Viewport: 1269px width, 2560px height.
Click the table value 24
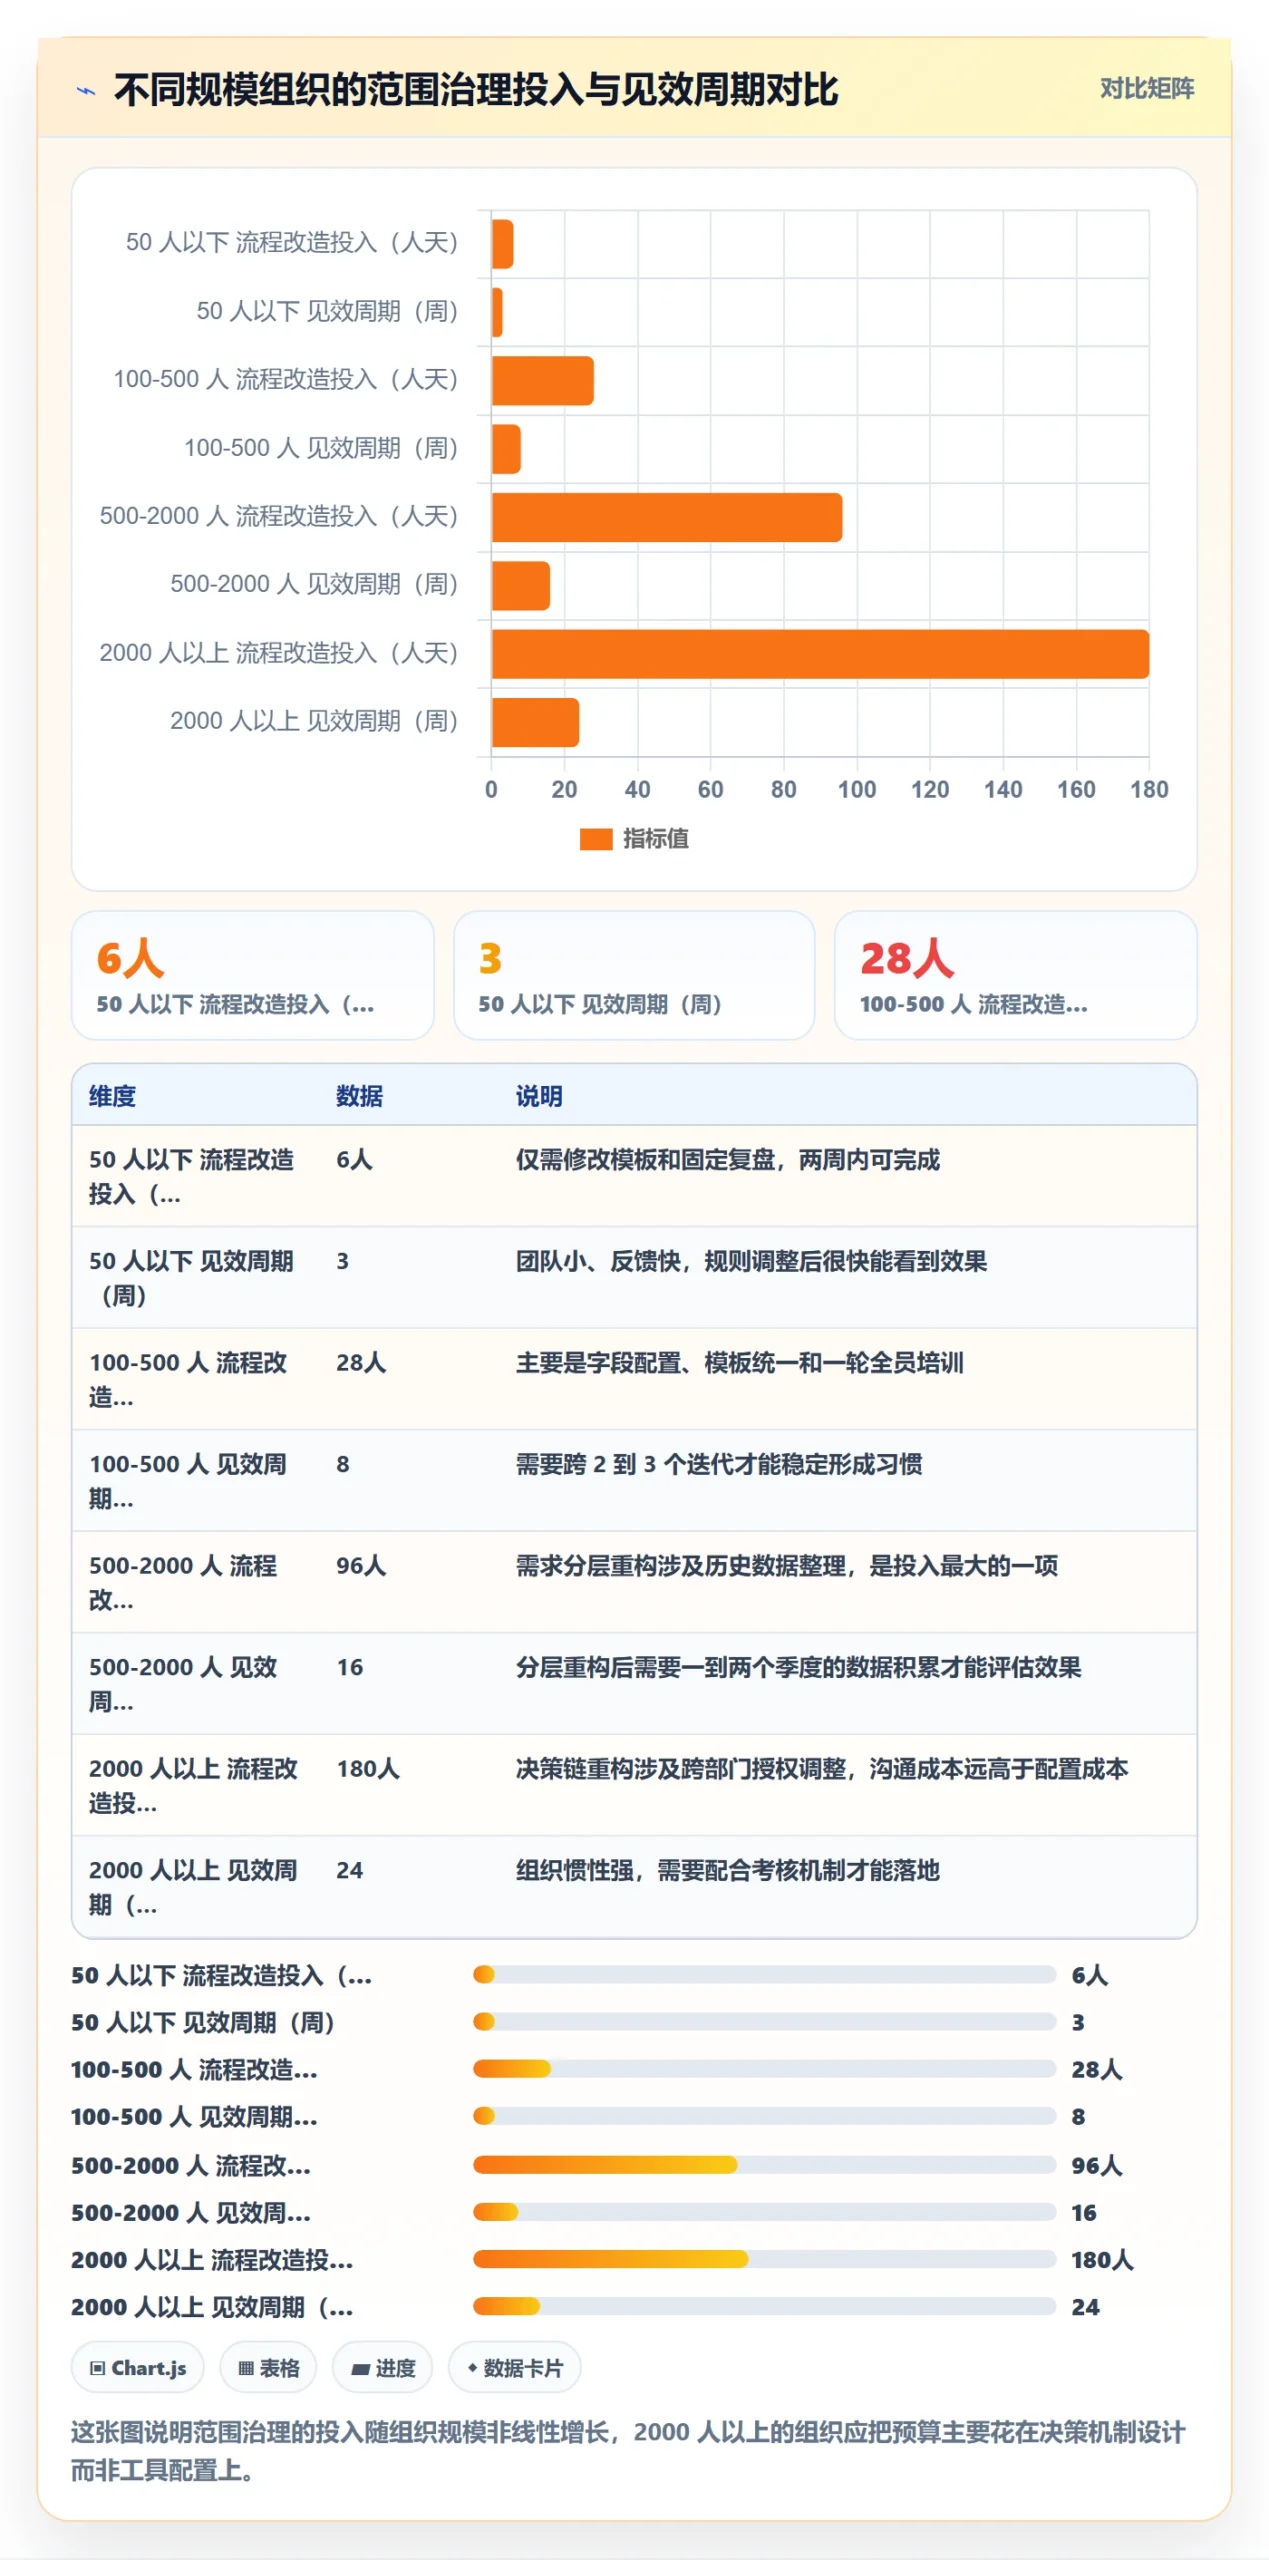click(x=349, y=1870)
